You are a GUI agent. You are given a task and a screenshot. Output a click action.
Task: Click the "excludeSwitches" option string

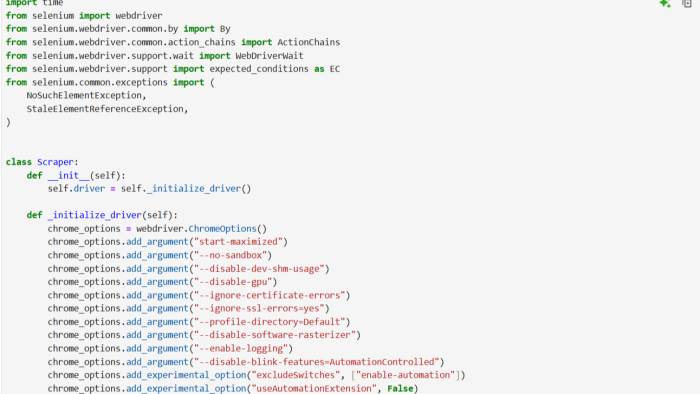tap(296, 375)
